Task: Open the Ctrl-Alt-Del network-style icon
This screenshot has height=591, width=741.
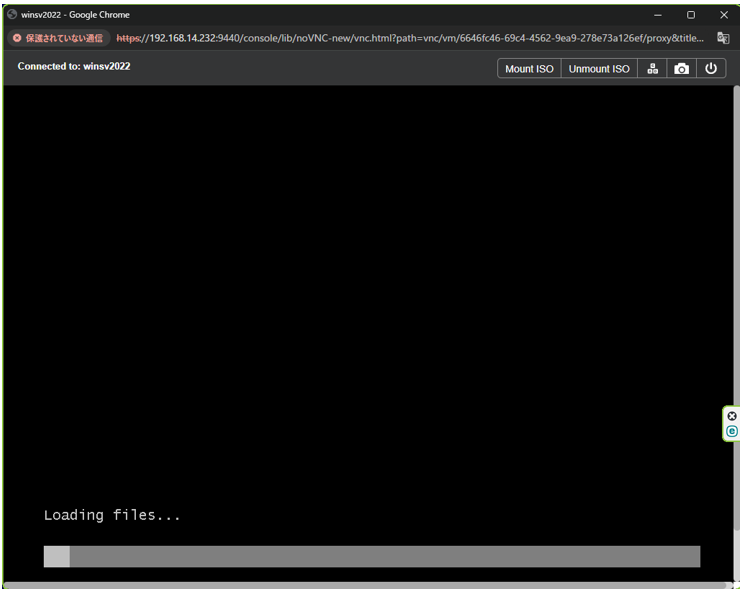Action: 652,69
